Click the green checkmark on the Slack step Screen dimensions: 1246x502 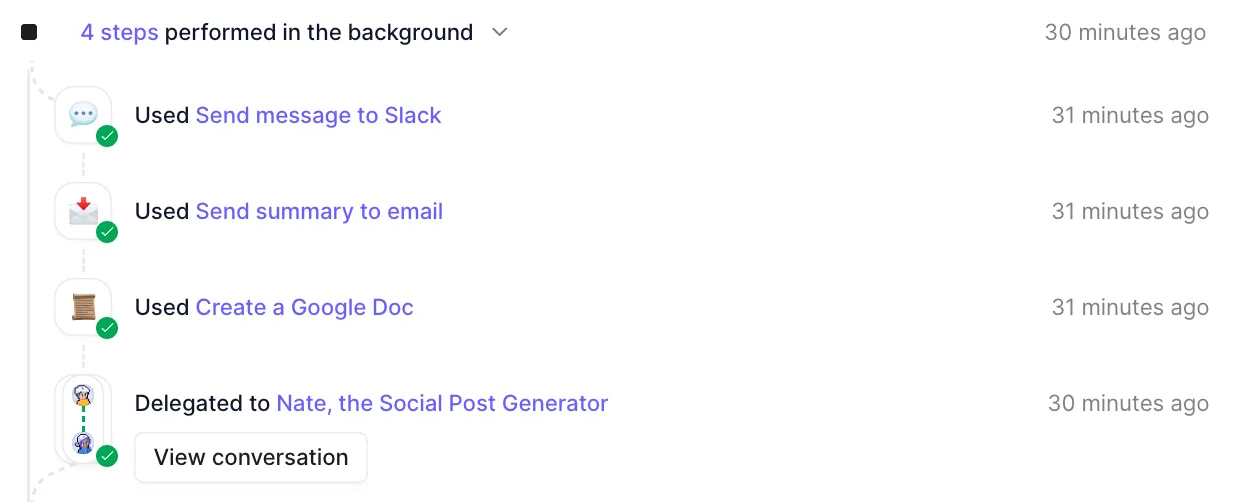[107, 136]
